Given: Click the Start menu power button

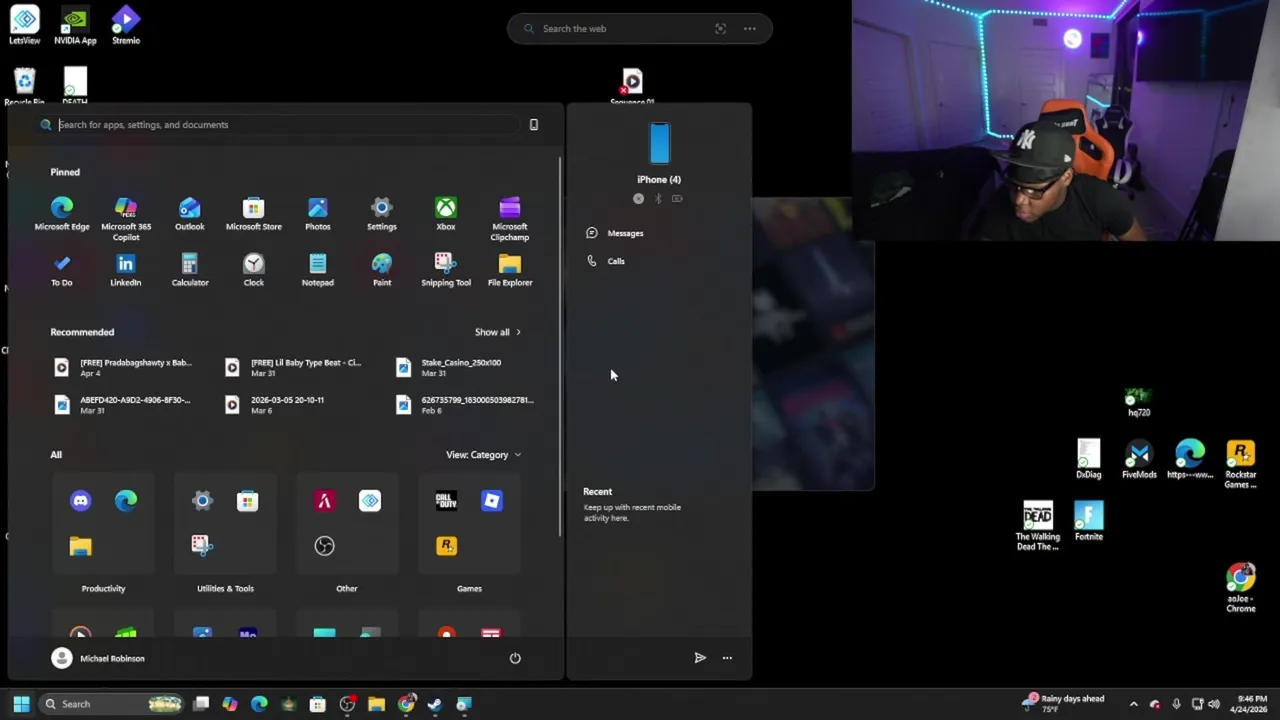Looking at the screenshot, I should point(515,658).
